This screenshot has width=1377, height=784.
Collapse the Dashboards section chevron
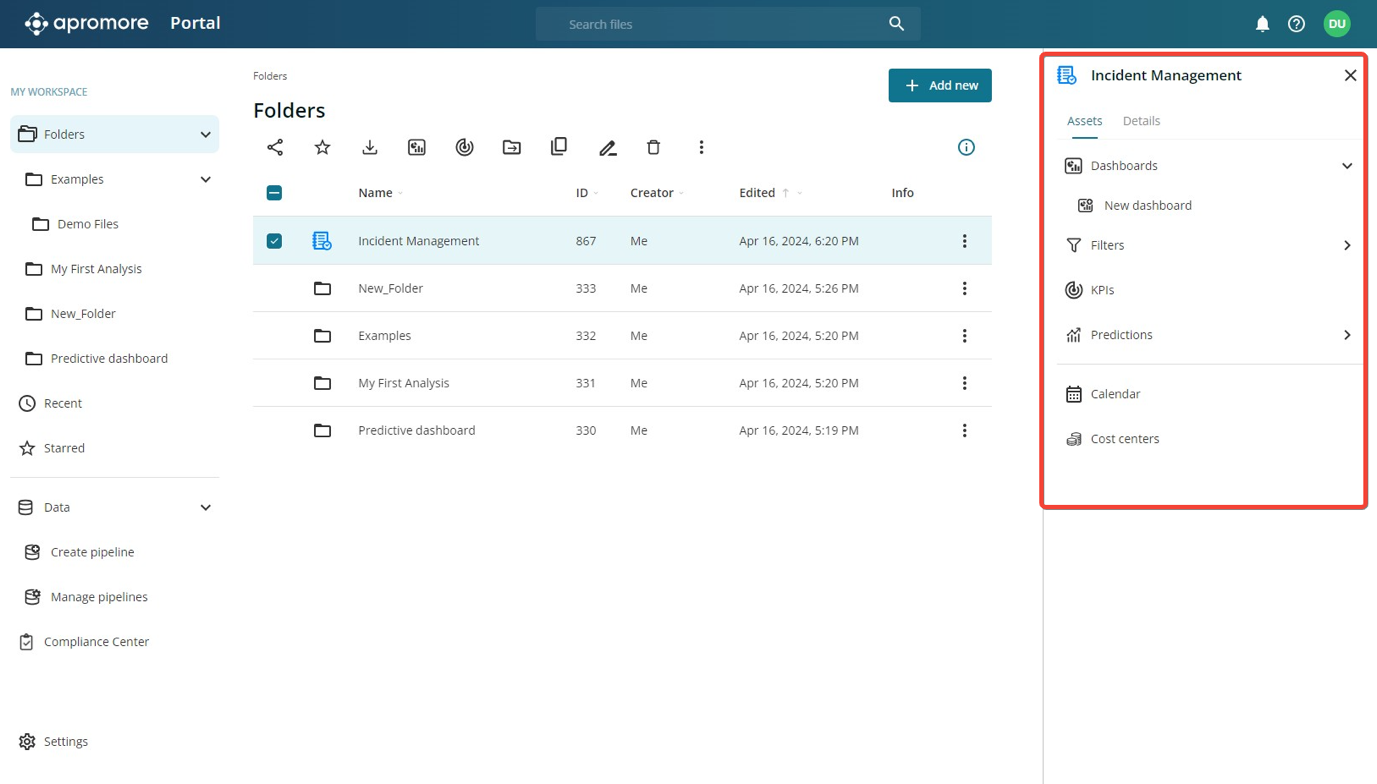(1347, 166)
